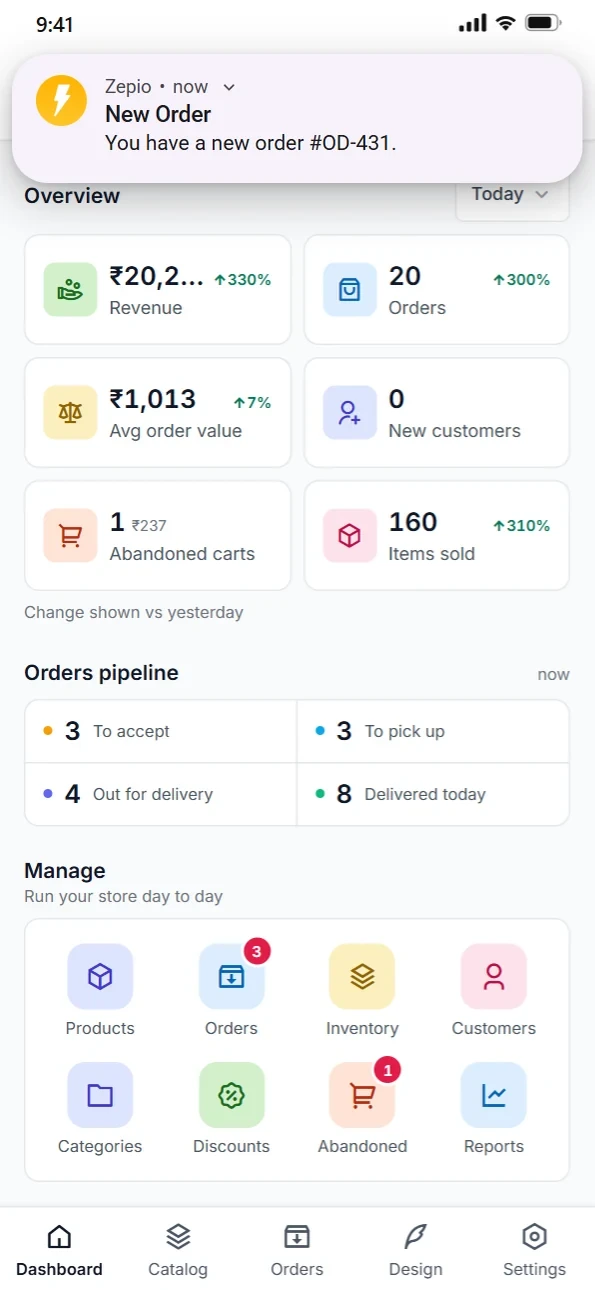Open the Reports chart icon
Viewport: 595px width, 1290px height.
point(493,1095)
